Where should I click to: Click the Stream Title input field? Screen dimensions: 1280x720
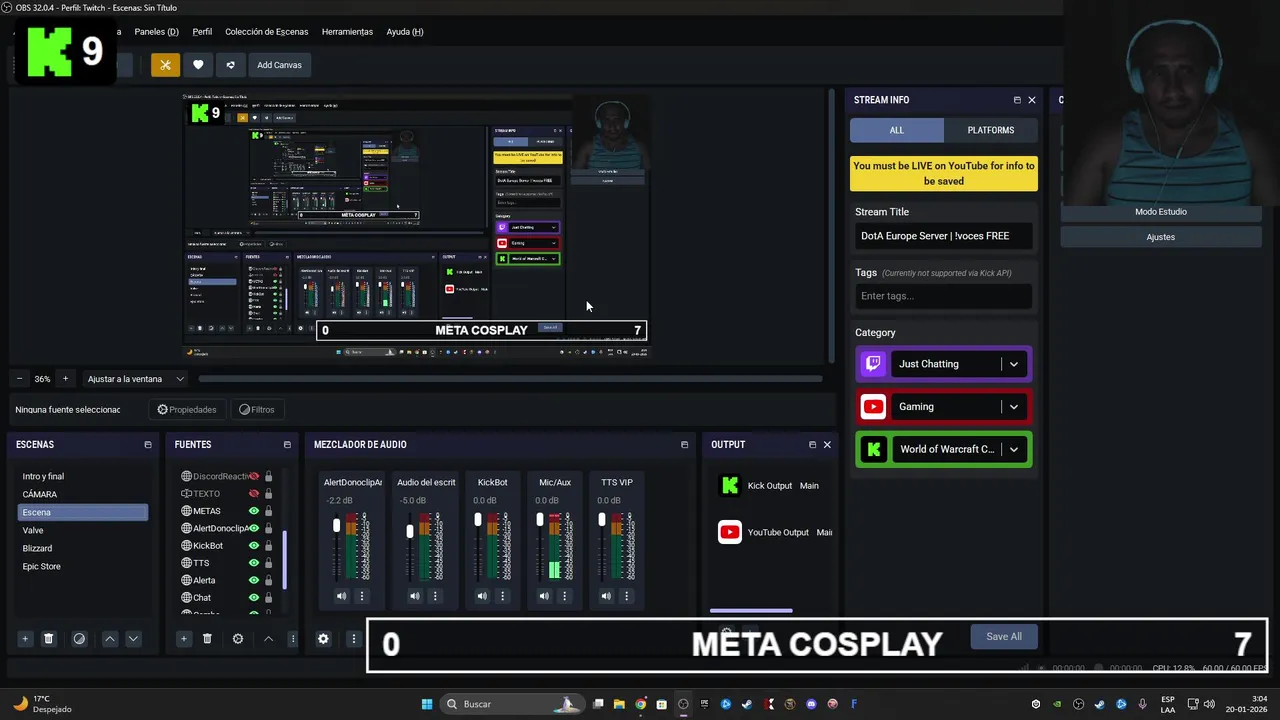943,236
